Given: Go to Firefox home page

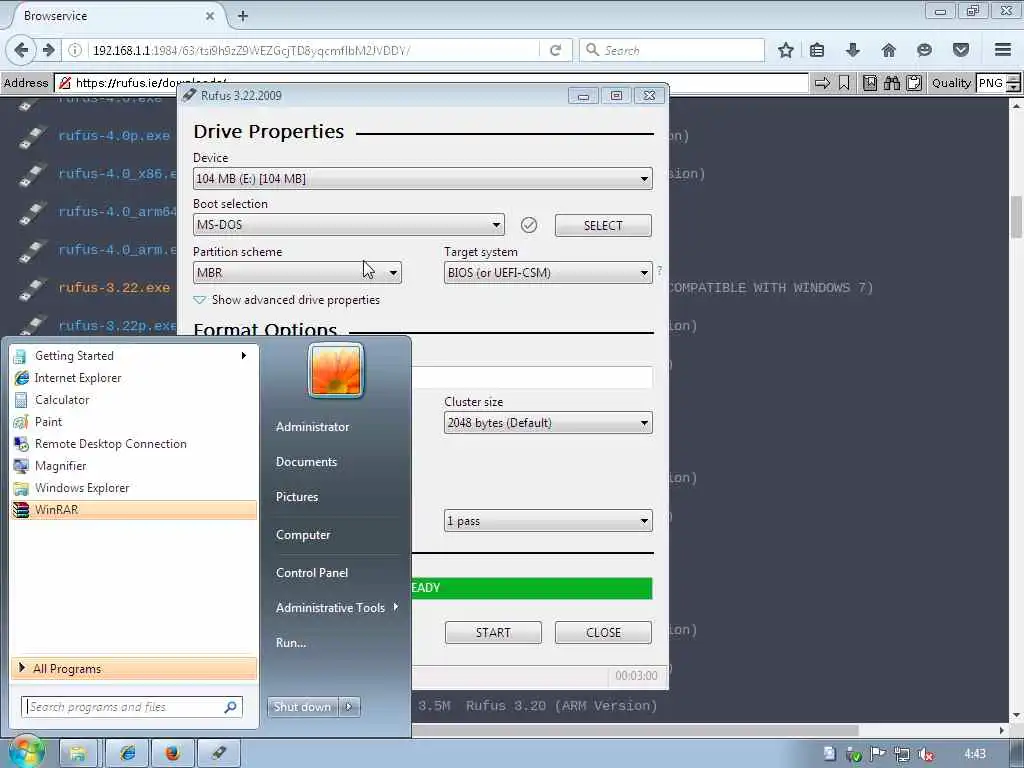Looking at the screenshot, I should 888,50.
